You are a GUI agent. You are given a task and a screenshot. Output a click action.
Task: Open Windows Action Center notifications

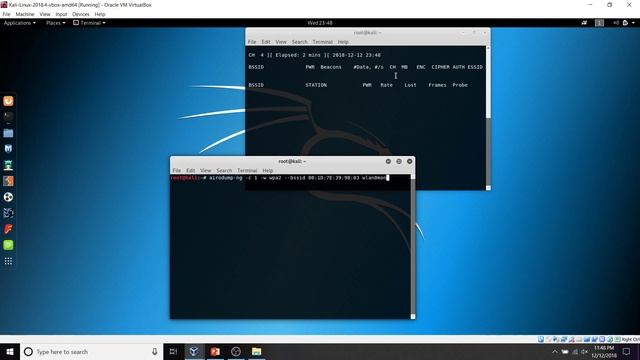[x=627, y=352]
